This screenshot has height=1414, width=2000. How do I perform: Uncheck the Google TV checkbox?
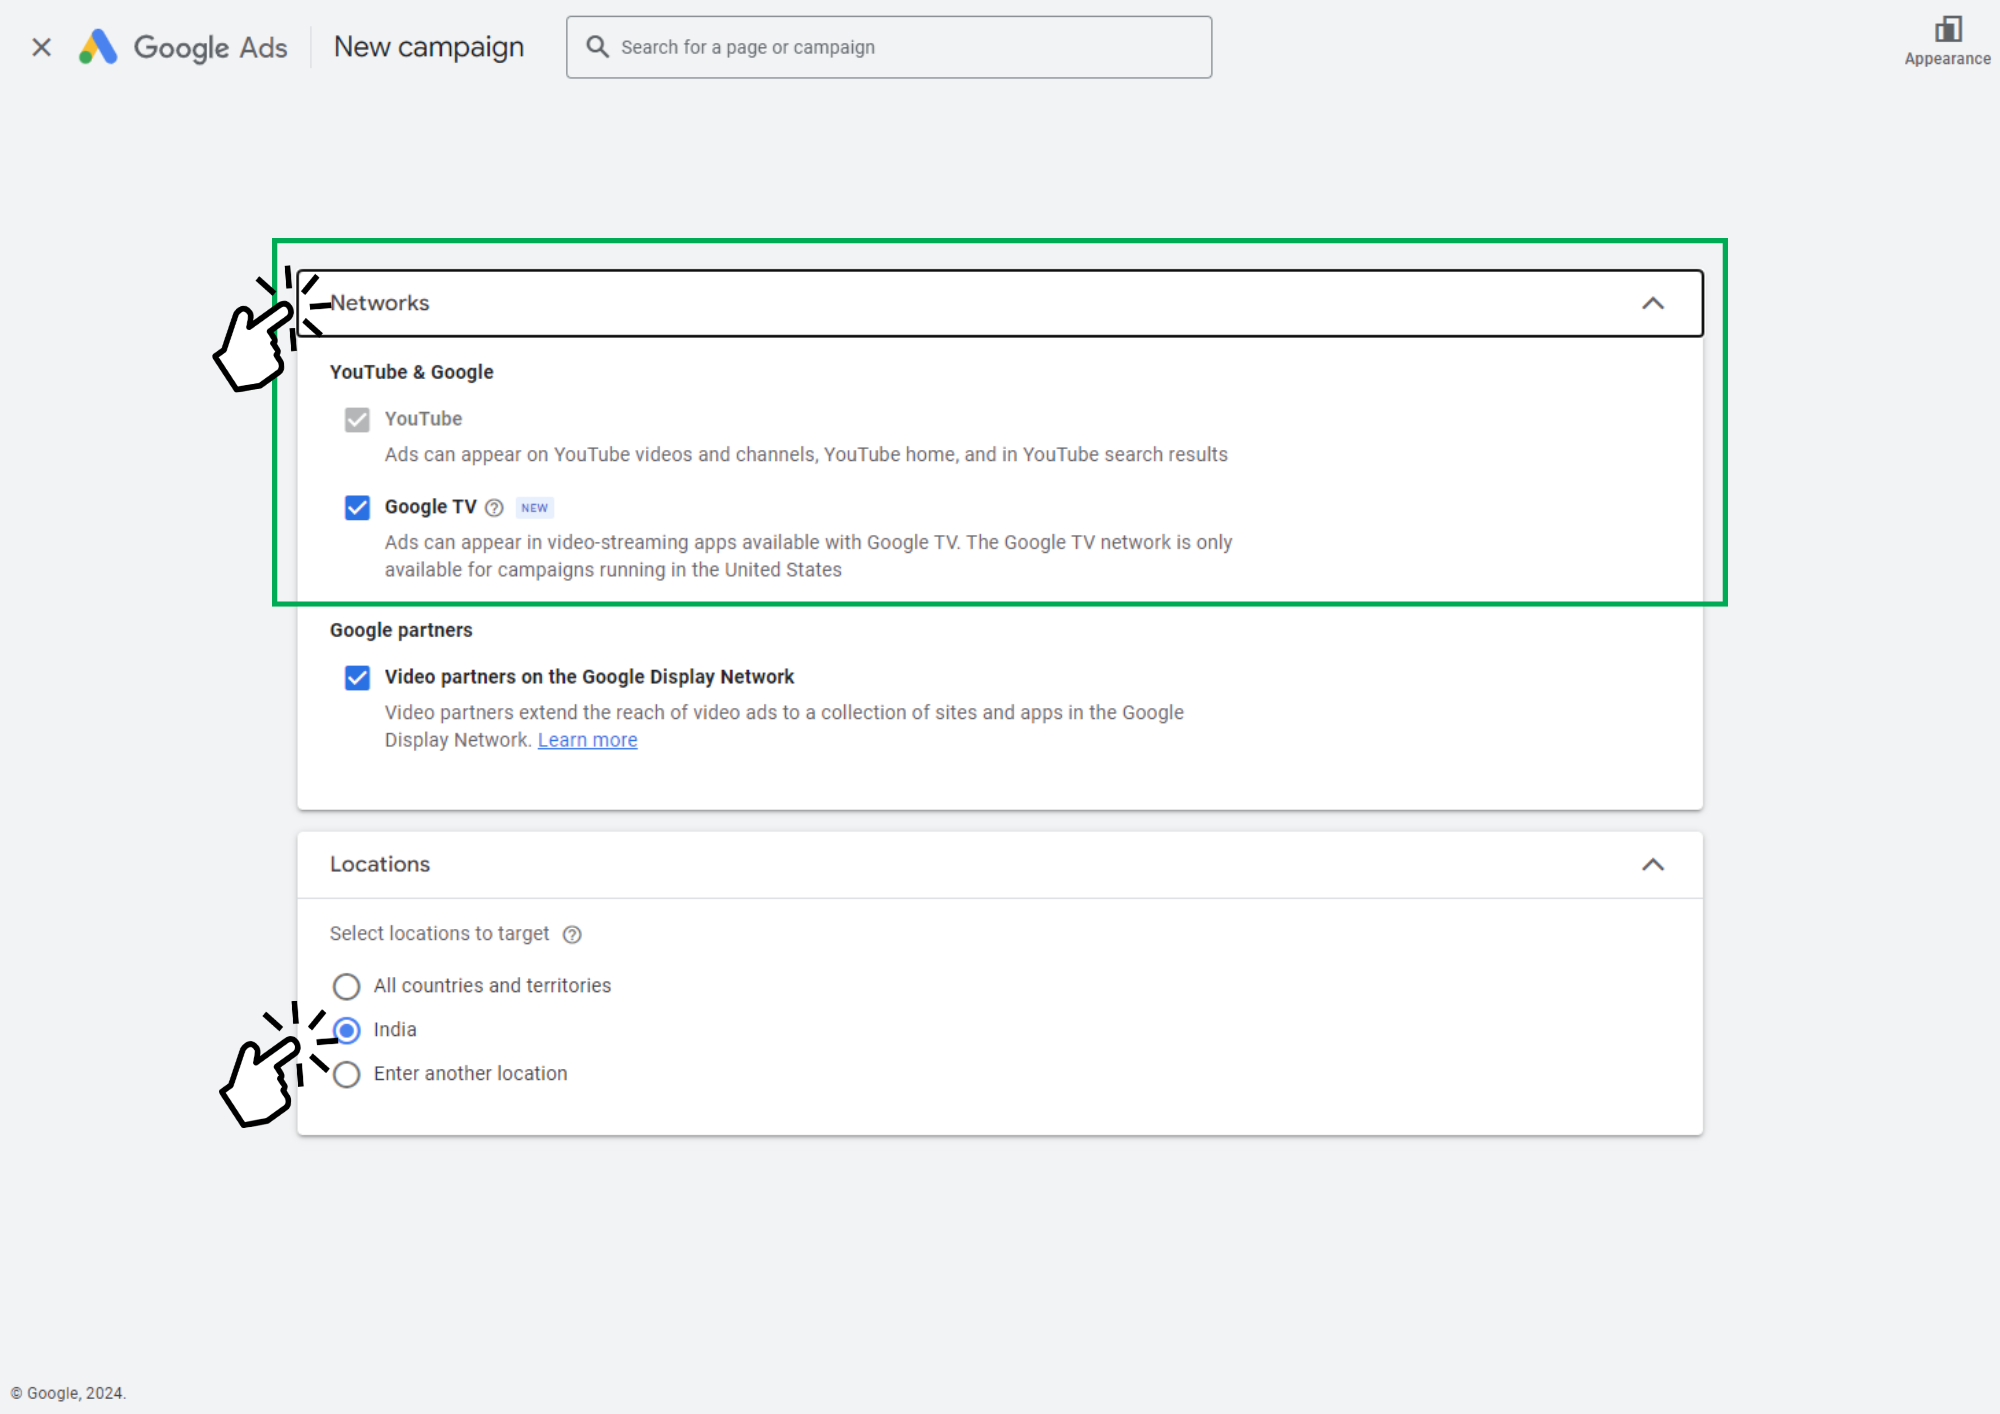(357, 508)
